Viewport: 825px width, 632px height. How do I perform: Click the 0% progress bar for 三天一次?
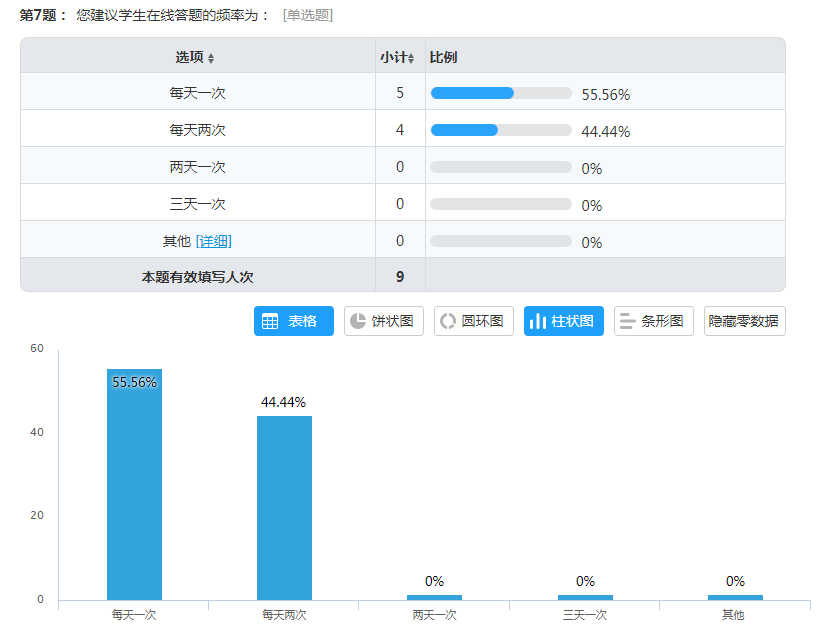(x=501, y=204)
